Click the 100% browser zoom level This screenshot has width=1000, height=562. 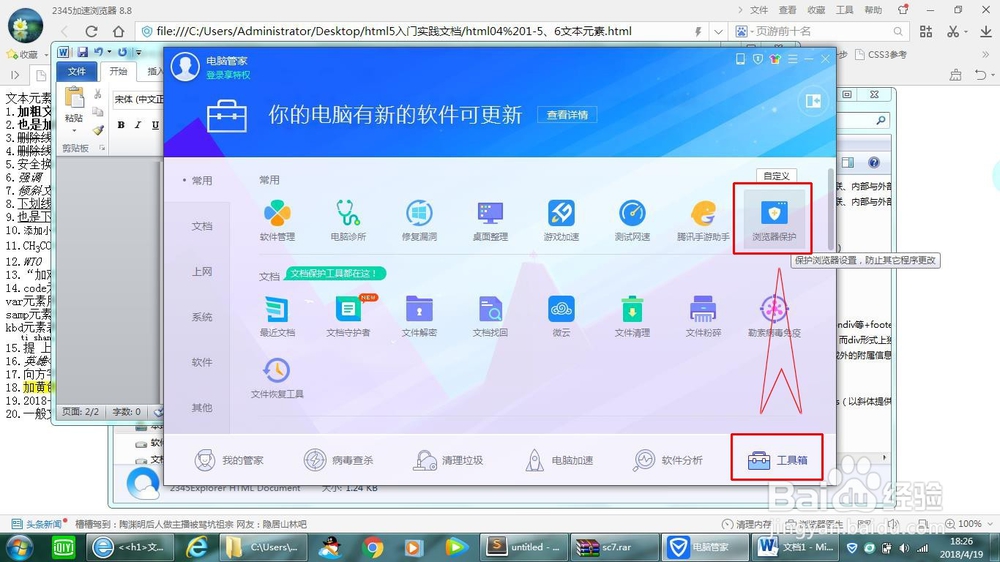click(x=969, y=524)
